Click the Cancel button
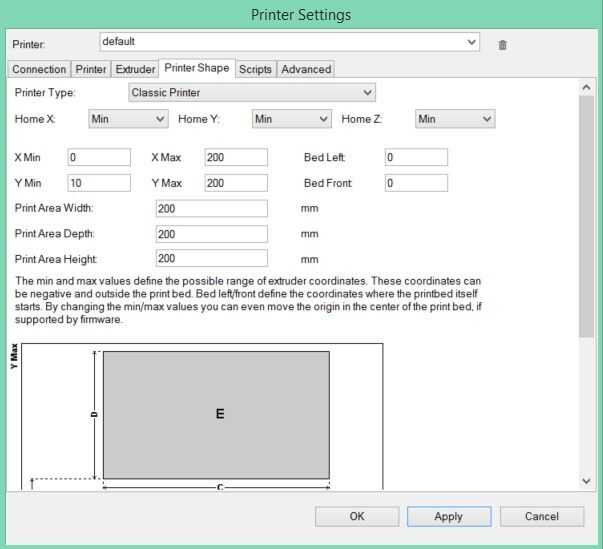The height and width of the screenshot is (549, 603). (x=542, y=516)
